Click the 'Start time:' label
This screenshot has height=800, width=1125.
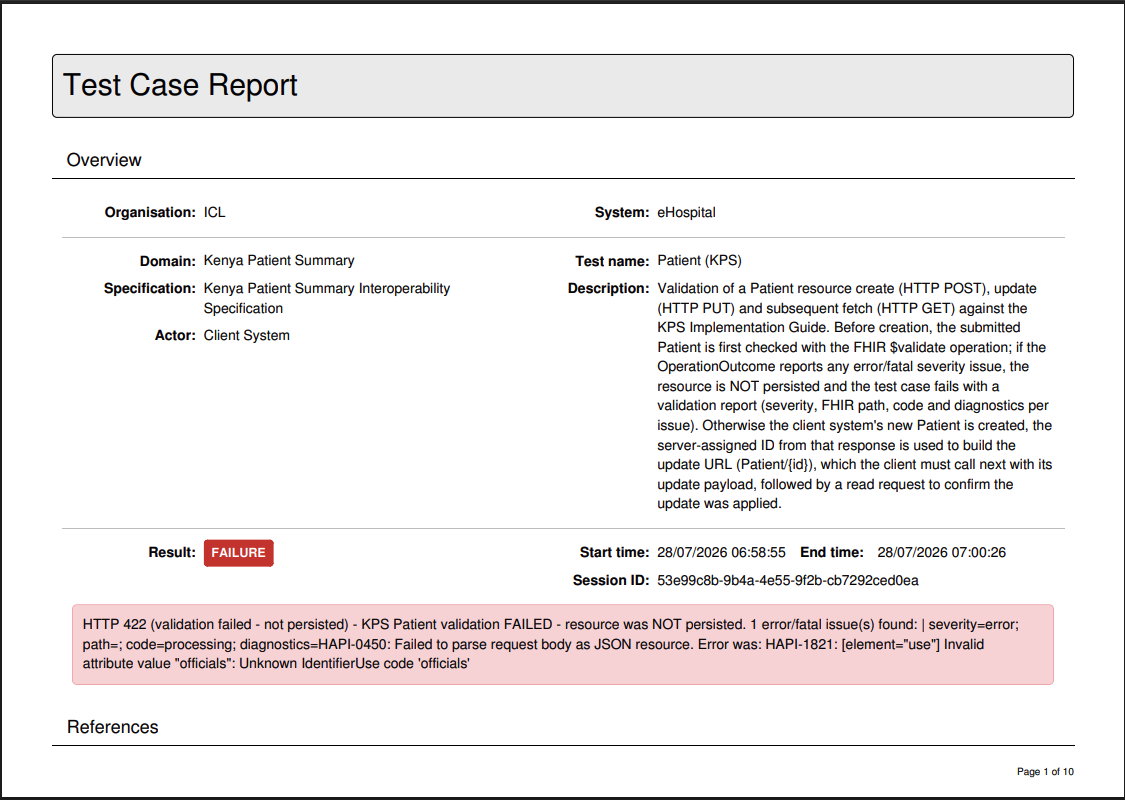tap(615, 552)
